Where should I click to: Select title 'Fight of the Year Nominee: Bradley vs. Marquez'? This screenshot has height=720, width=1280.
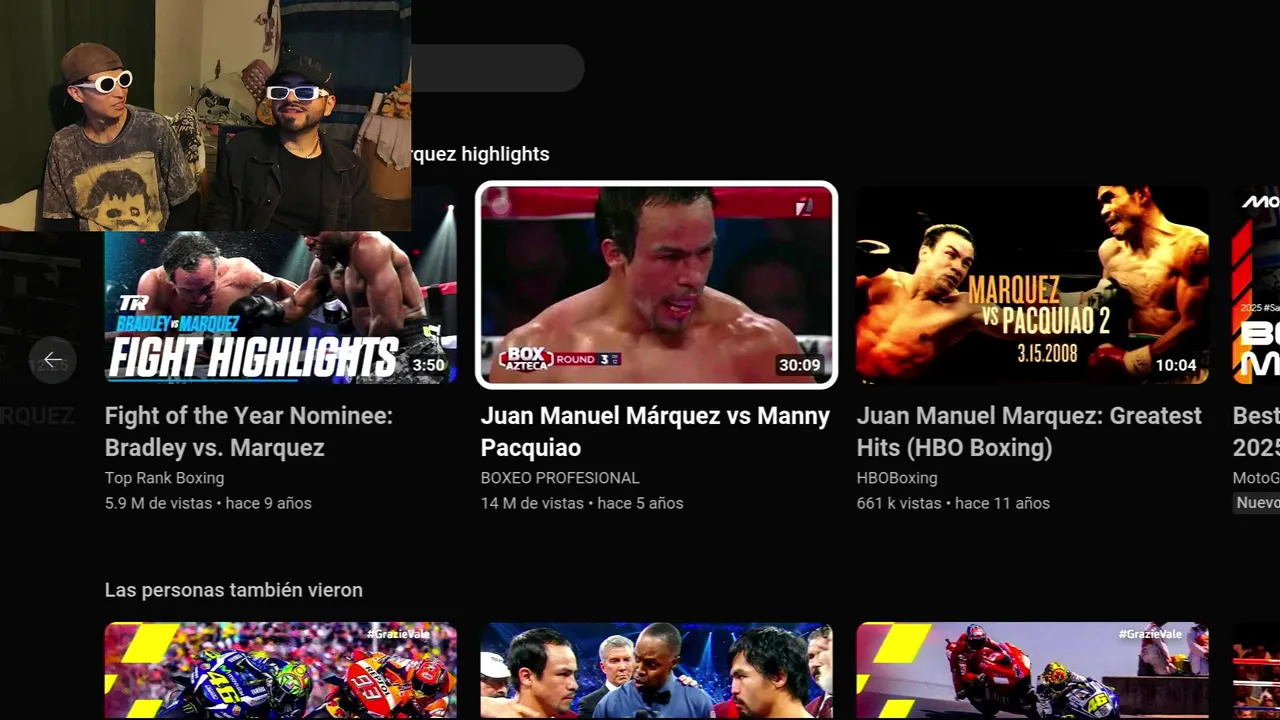coord(249,431)
